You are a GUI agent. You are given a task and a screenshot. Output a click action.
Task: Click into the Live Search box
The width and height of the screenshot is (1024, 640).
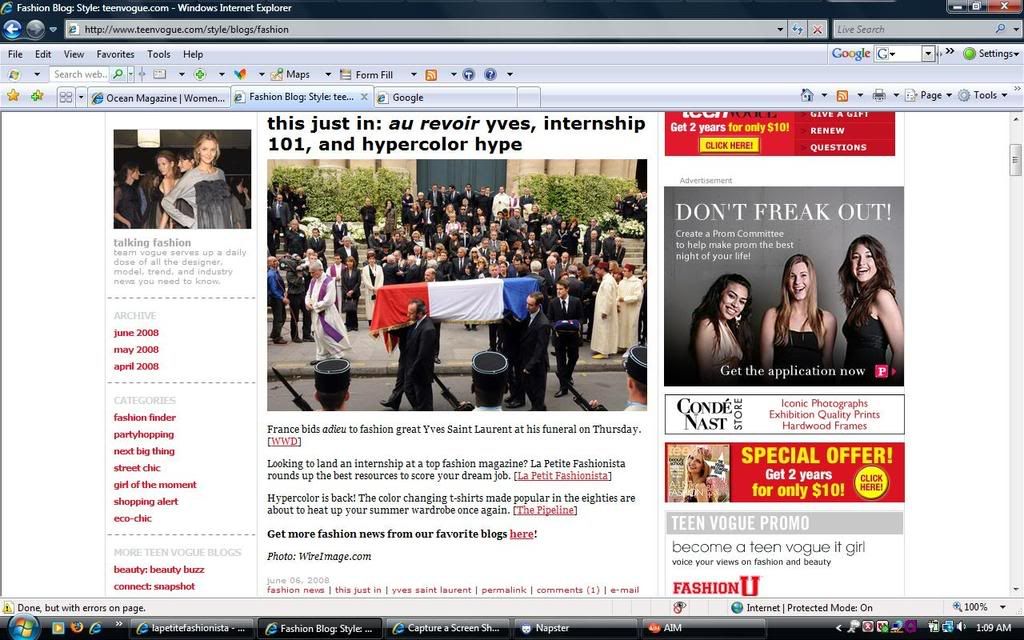(914, 29)
